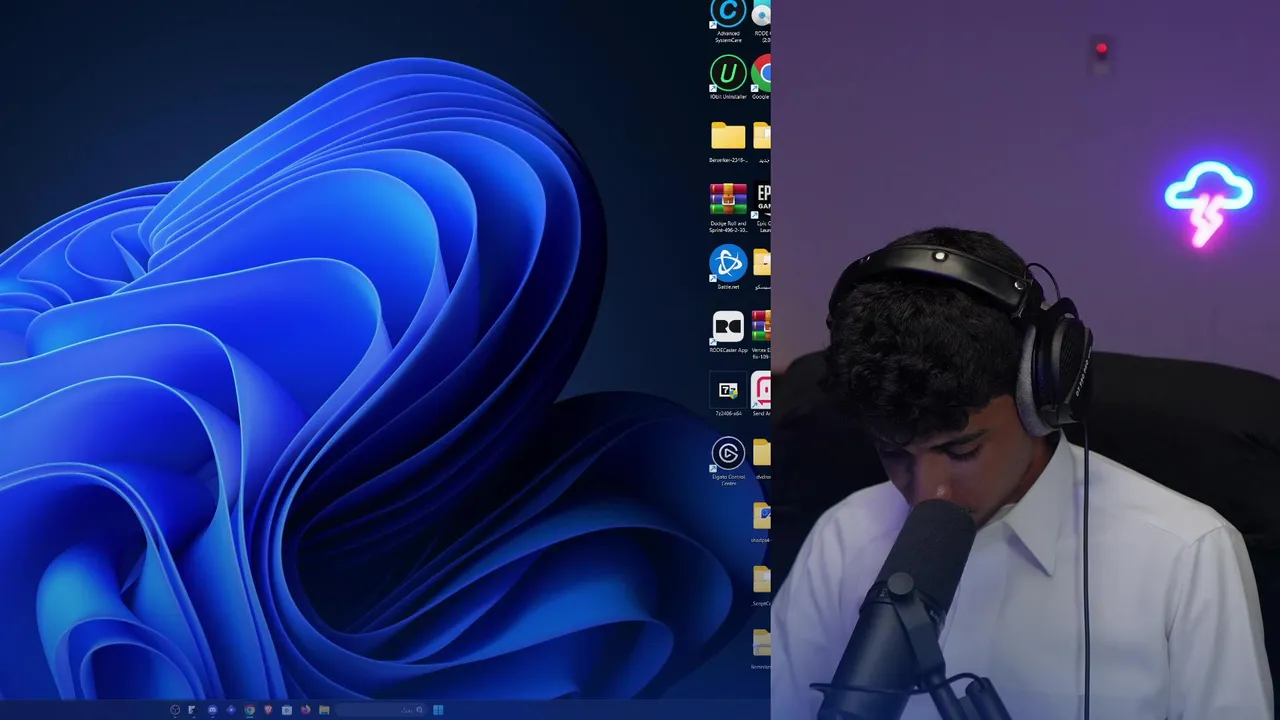Click the taskbar search box
This screenshot has height=720, width=1280.
coord(381,710)
